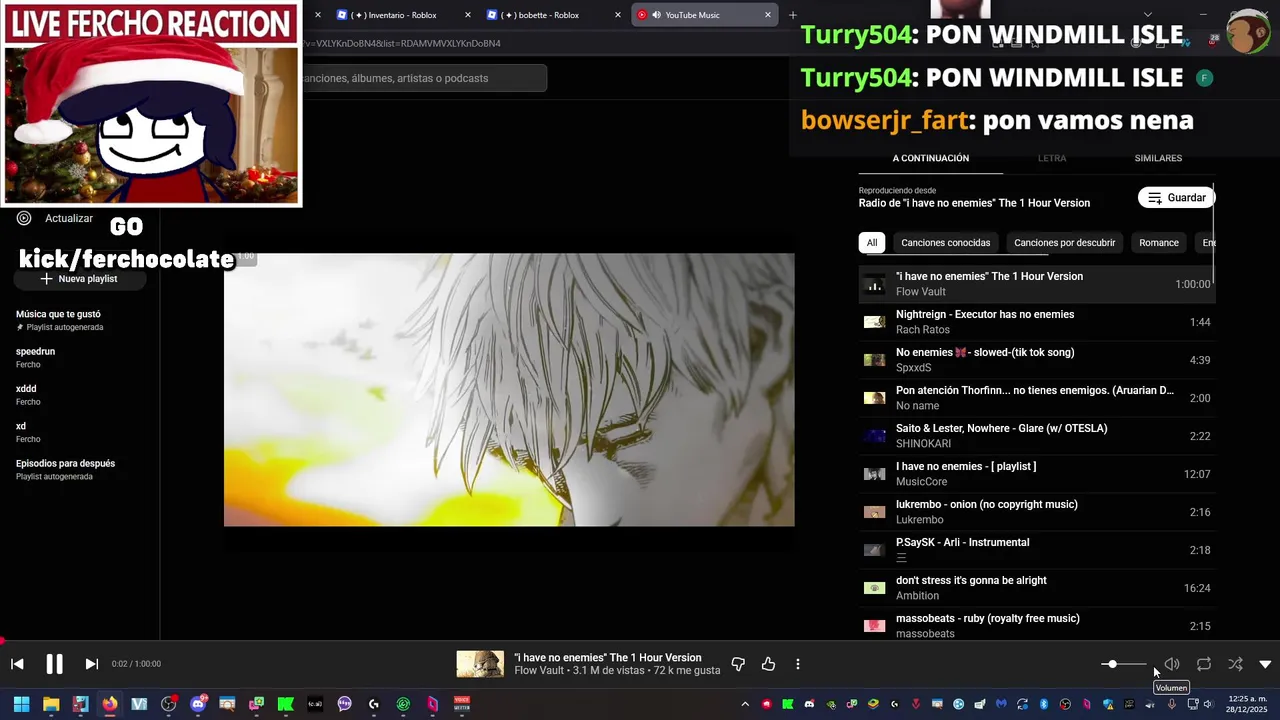This screenshot has width=1280, height=720.
Task: Play No enemies - slowed (tik tok song)
Action: (x=1037, y=360)
